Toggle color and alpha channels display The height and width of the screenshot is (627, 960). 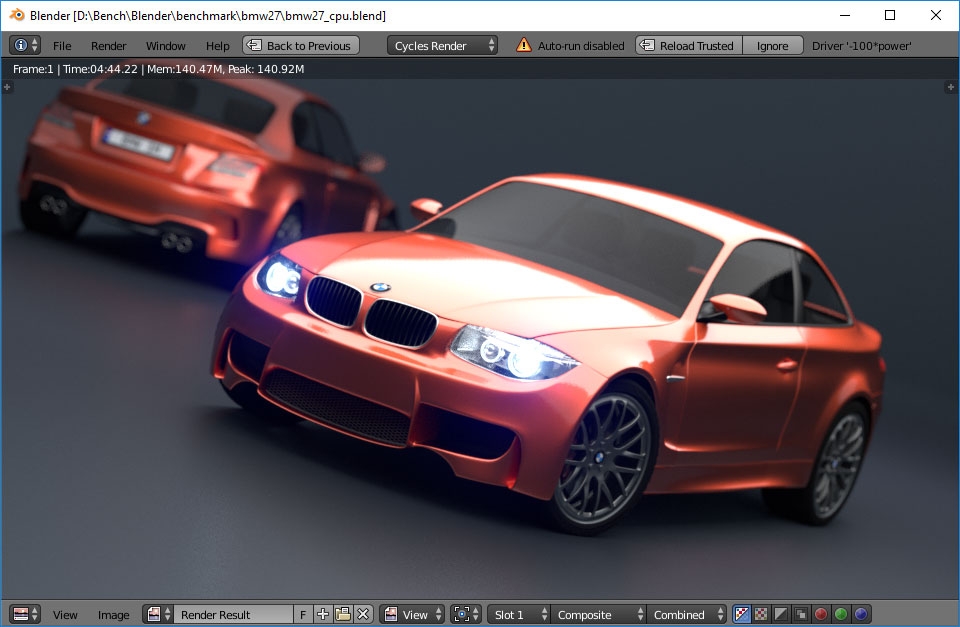click(741, 614)
